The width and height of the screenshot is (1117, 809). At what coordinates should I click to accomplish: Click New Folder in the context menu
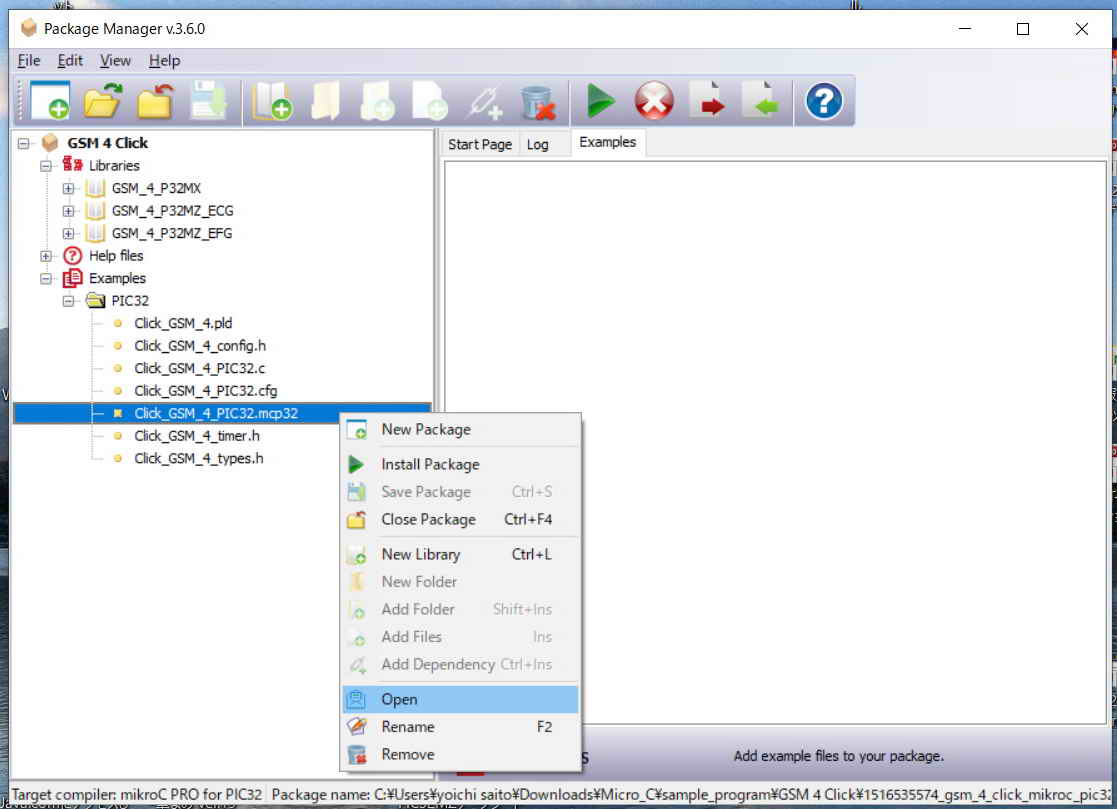(460, 582)
